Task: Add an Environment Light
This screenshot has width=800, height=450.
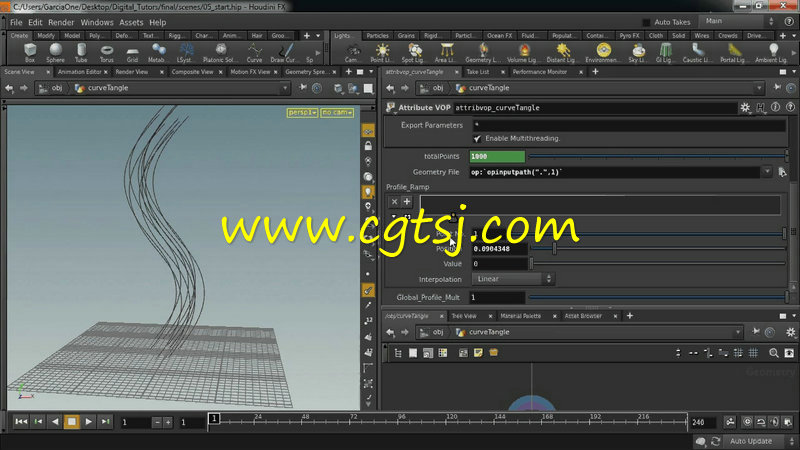Action: click(603, 52)
